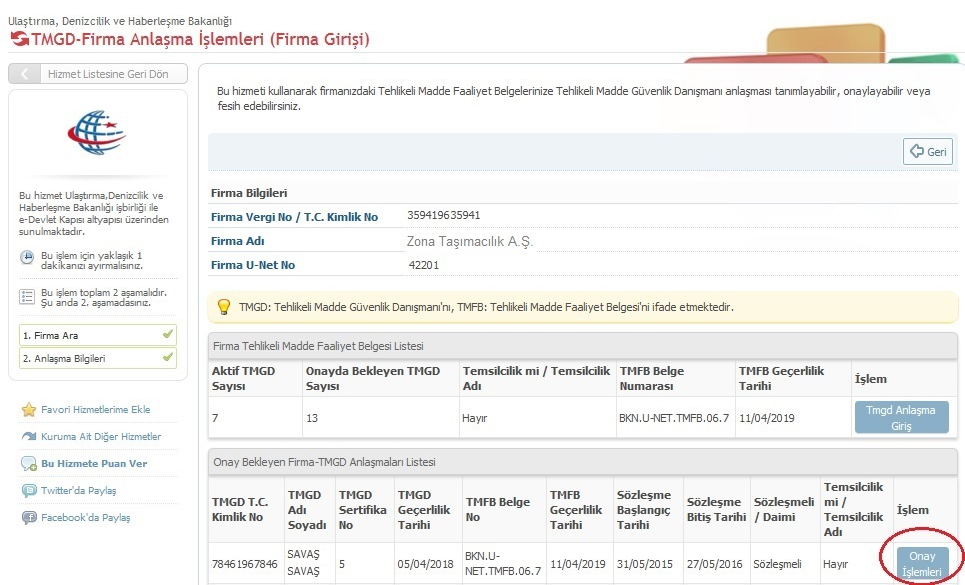Select tax number 359419635941
The height and width of the screenshot is (585, 965).
click(443, 215)
